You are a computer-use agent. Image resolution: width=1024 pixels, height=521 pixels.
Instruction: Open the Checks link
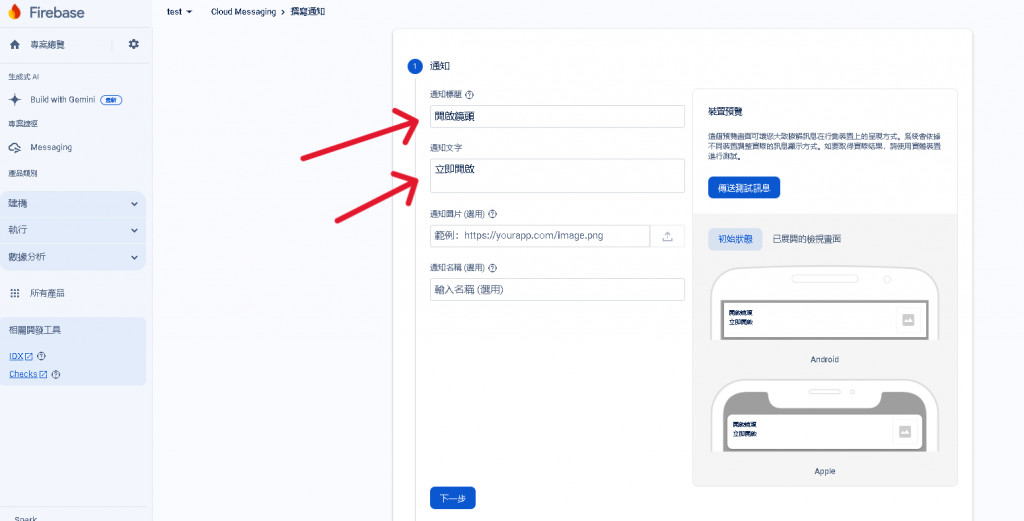pos(28,375)
